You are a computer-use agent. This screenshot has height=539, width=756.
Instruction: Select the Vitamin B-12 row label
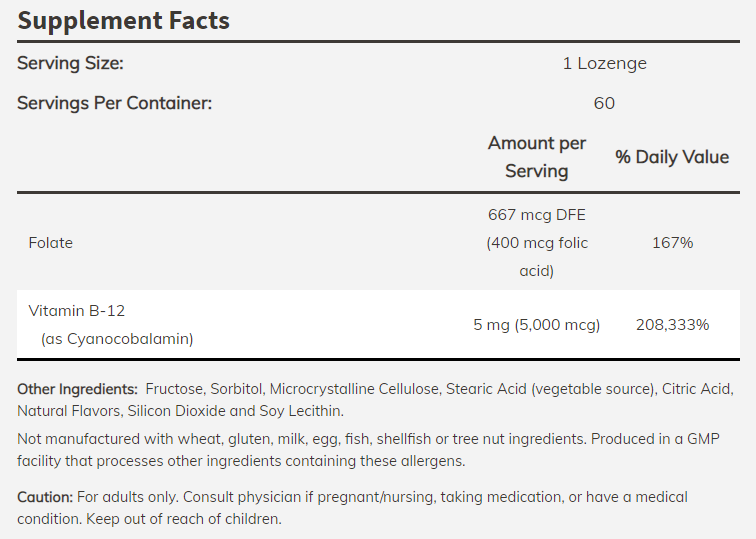click(x=77, y=311)
